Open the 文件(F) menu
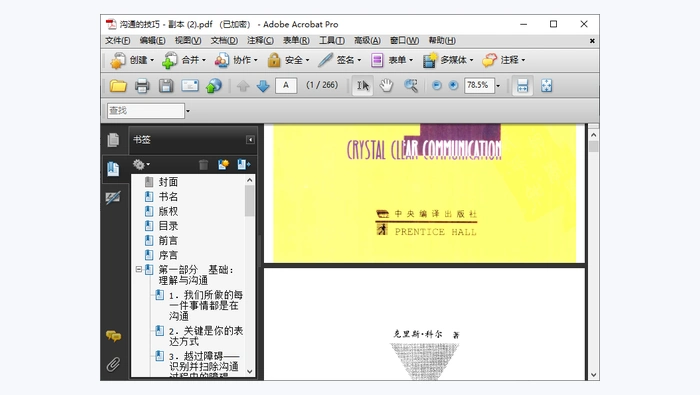The width and height of the screenshot is (700, 395). point(117,41)
